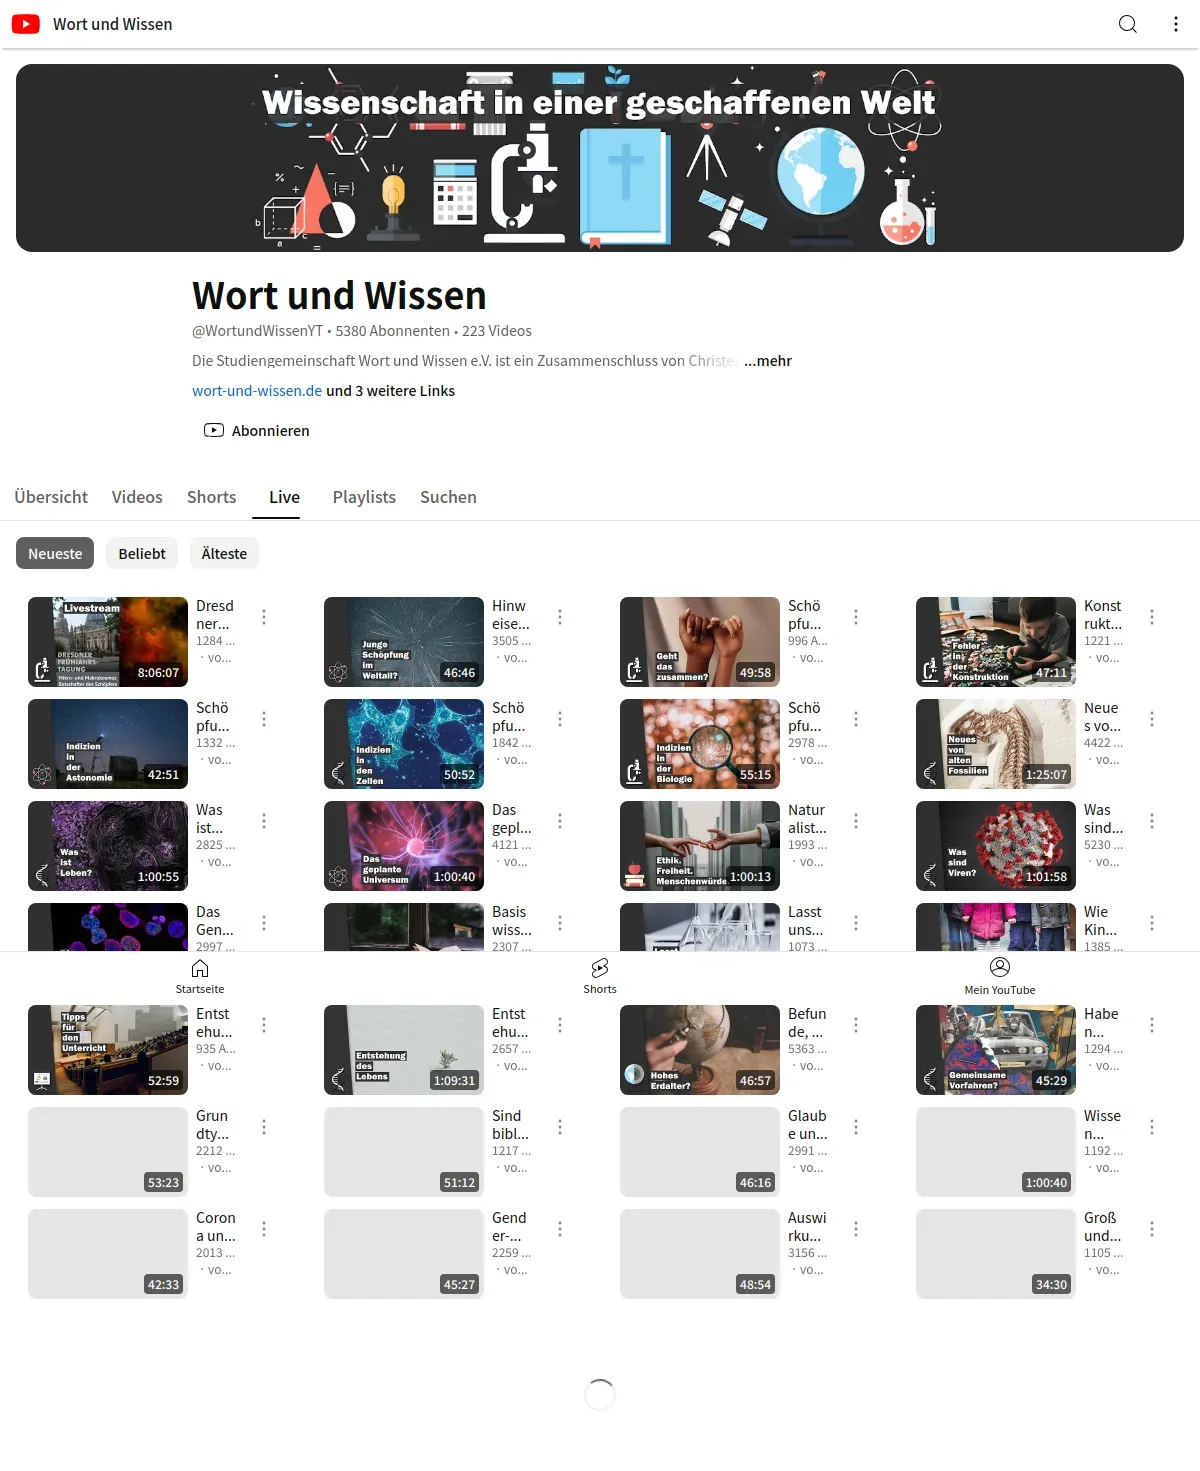Open options for the 49:58 video
This screenshot has height=1471, width=1200.
click(x=856, y=617)
